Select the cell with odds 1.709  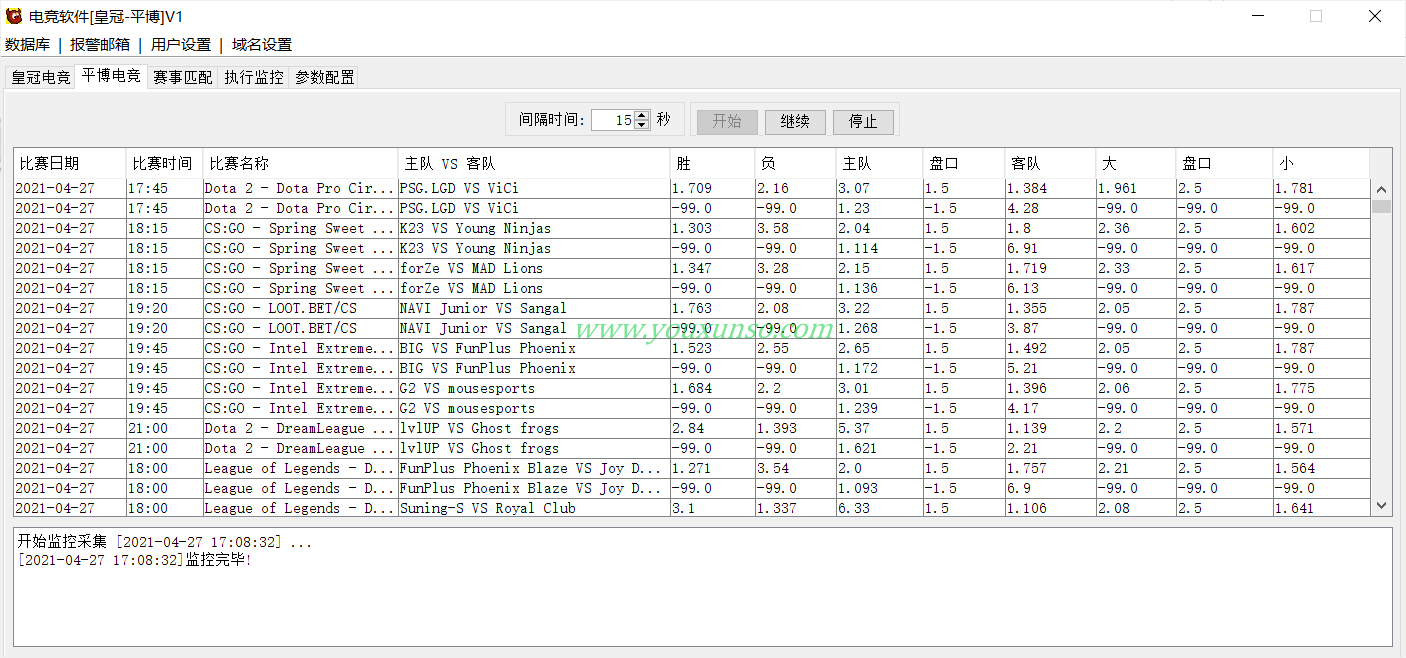712,188
